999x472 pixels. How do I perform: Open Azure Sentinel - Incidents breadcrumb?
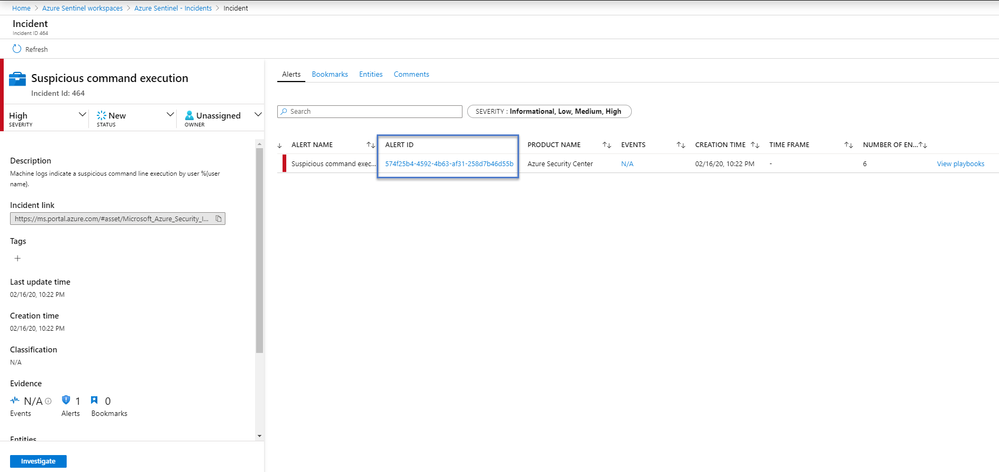[x=173, y=8]
